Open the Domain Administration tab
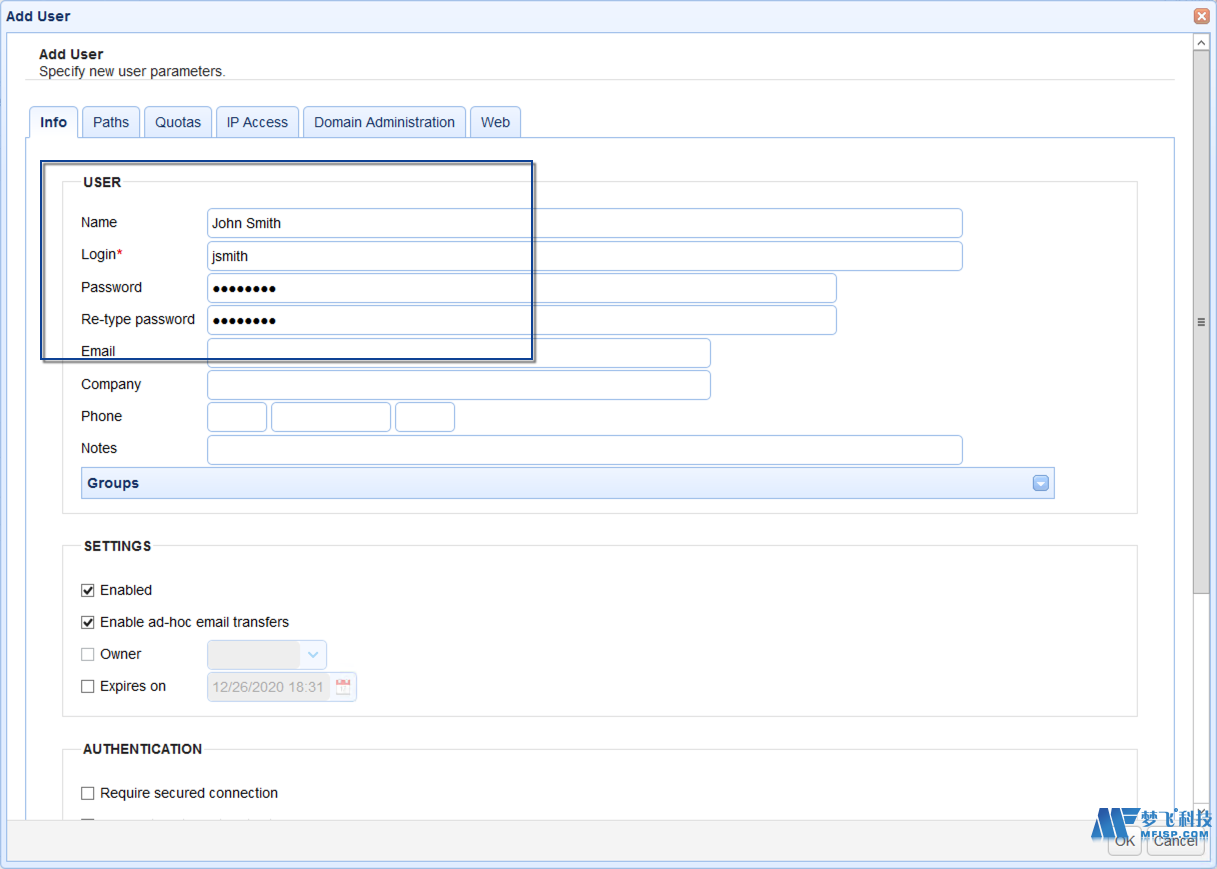The height and width of the screenshot is (869, 1217). (384, 122)
